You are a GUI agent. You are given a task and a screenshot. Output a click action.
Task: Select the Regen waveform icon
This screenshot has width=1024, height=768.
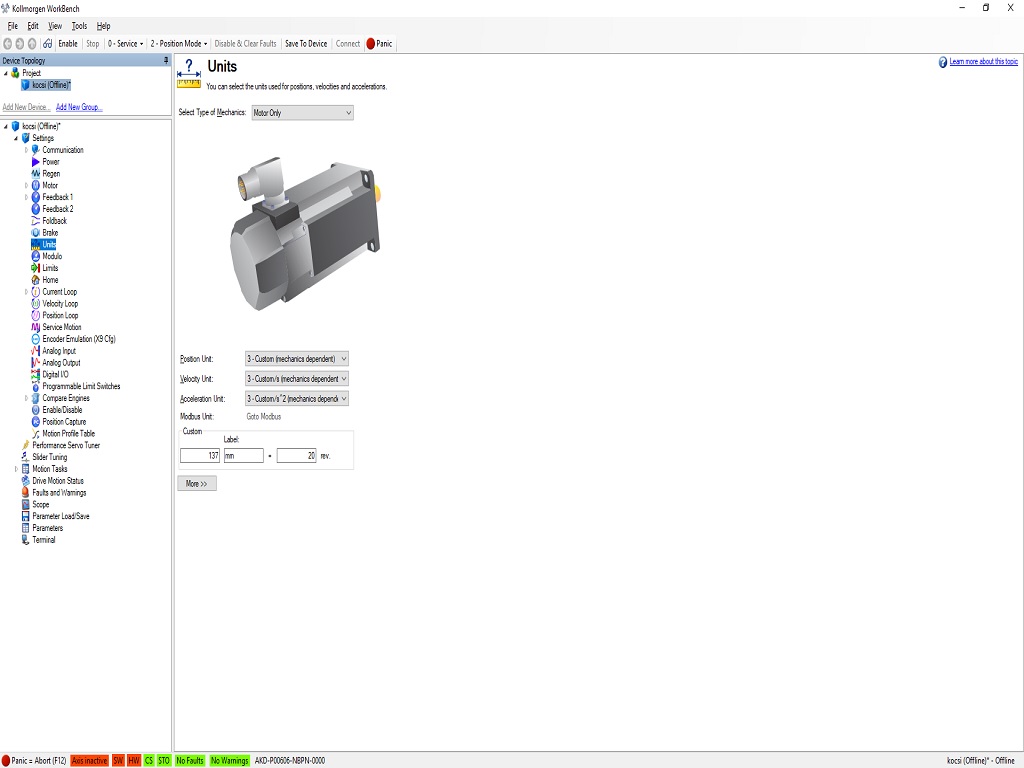pyautogui.click(x=36, y=174)
